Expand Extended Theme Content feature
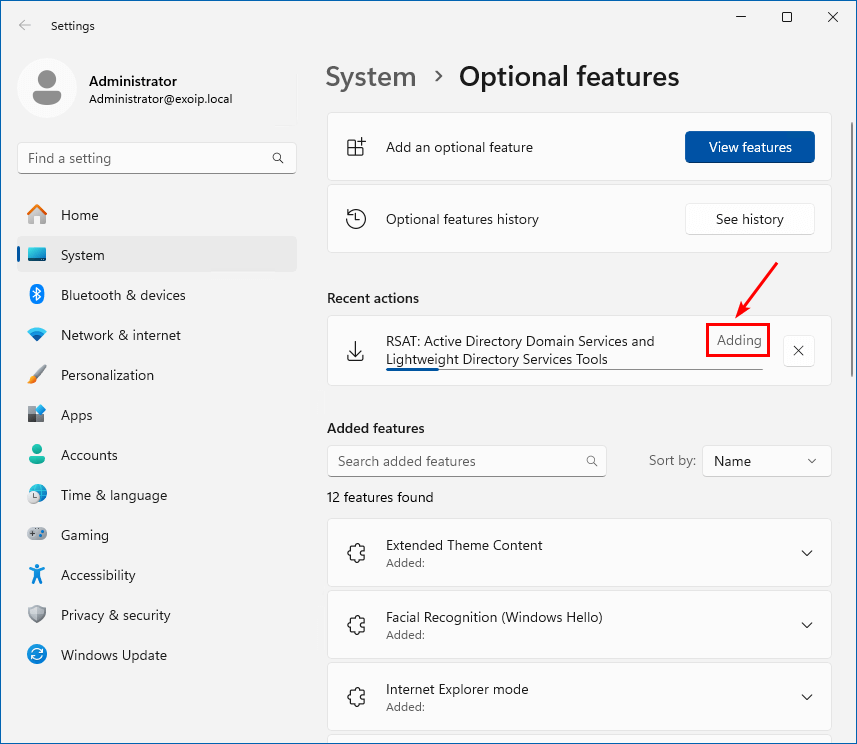This screenshot has width=857, height=744. click(807, 553)
